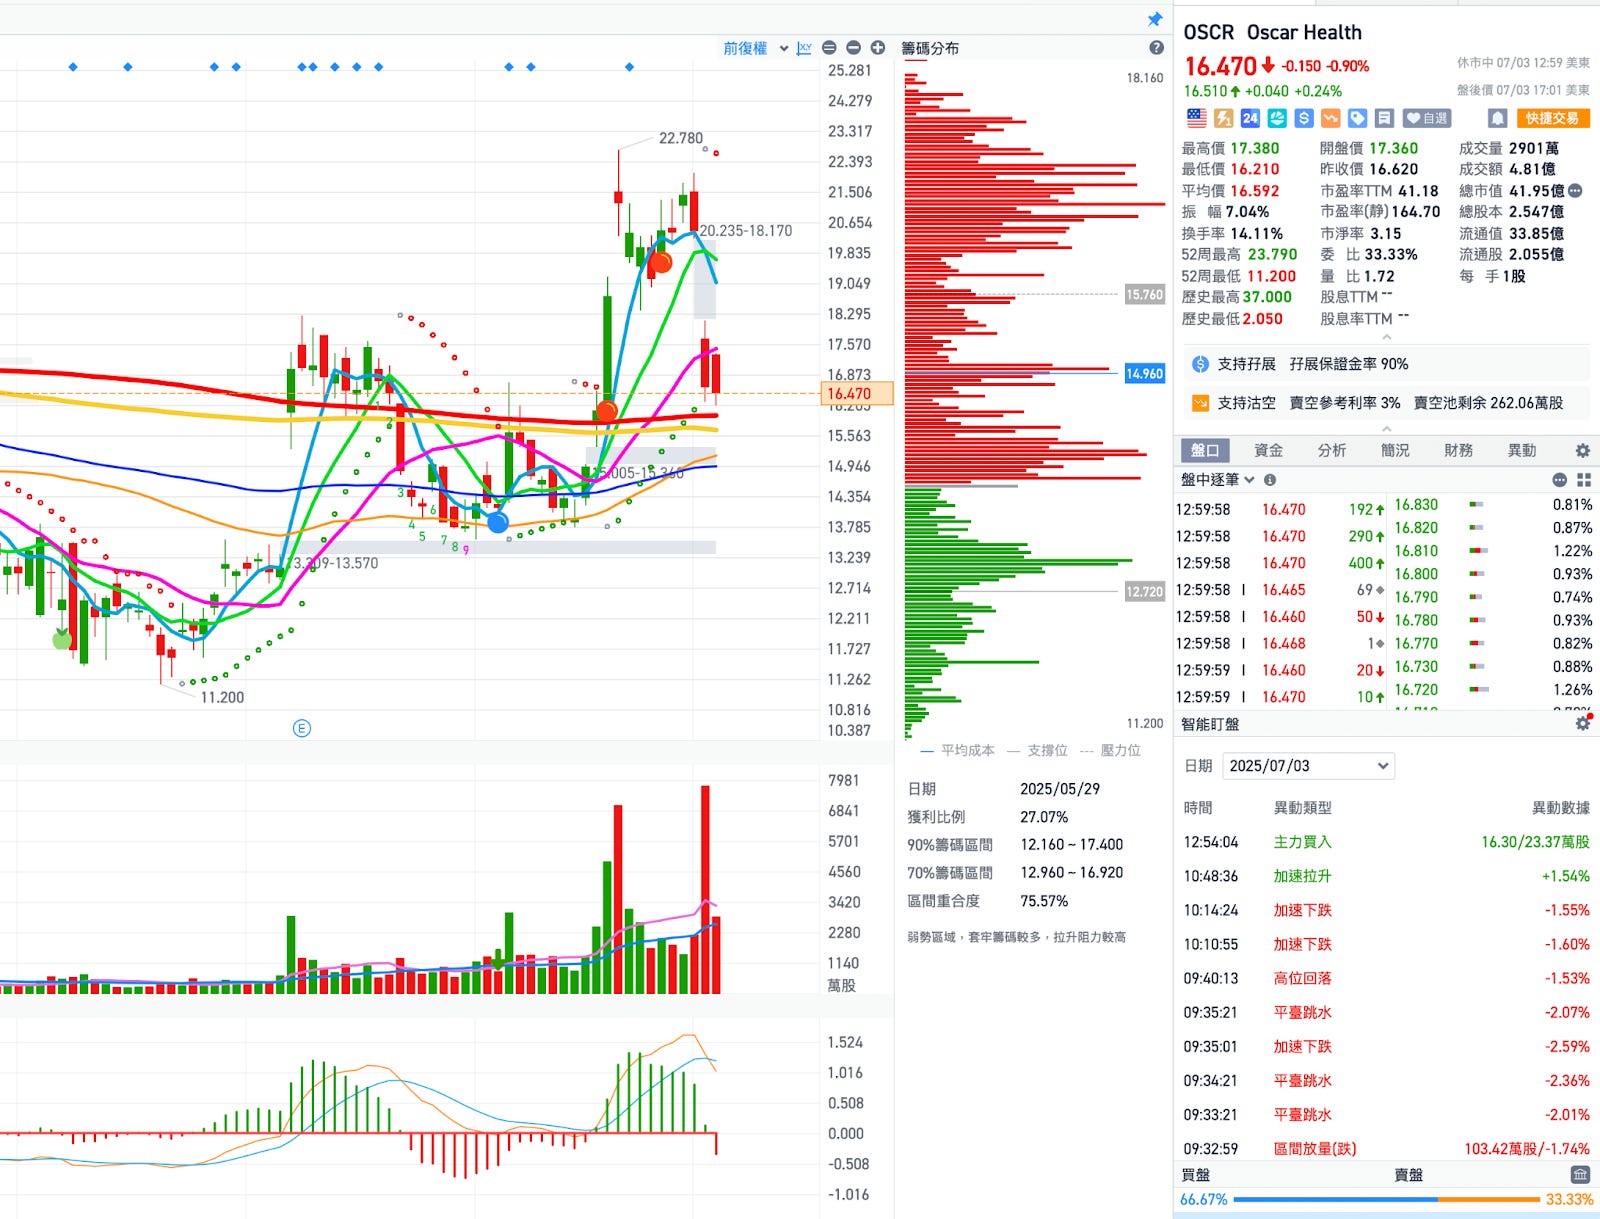Click info icon next to 盤中逐筆
The width and height of the screenshot is (1600, 1219).
coord(1270,480)
